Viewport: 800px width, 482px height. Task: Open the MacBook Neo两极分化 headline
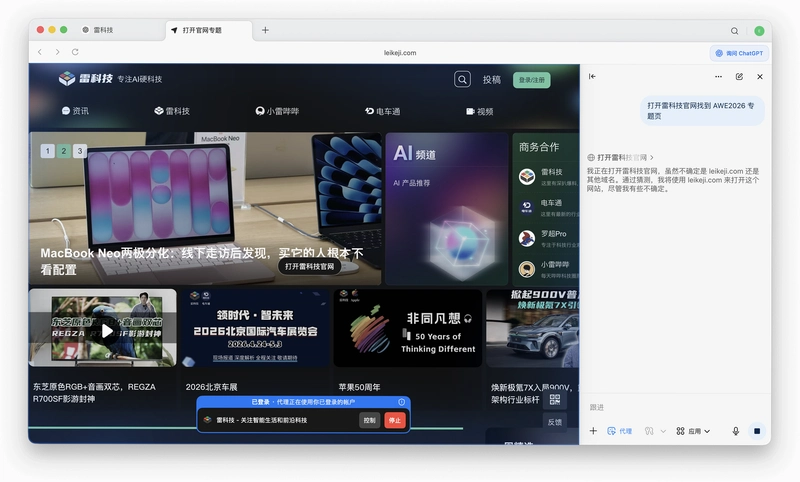point(202,261)
